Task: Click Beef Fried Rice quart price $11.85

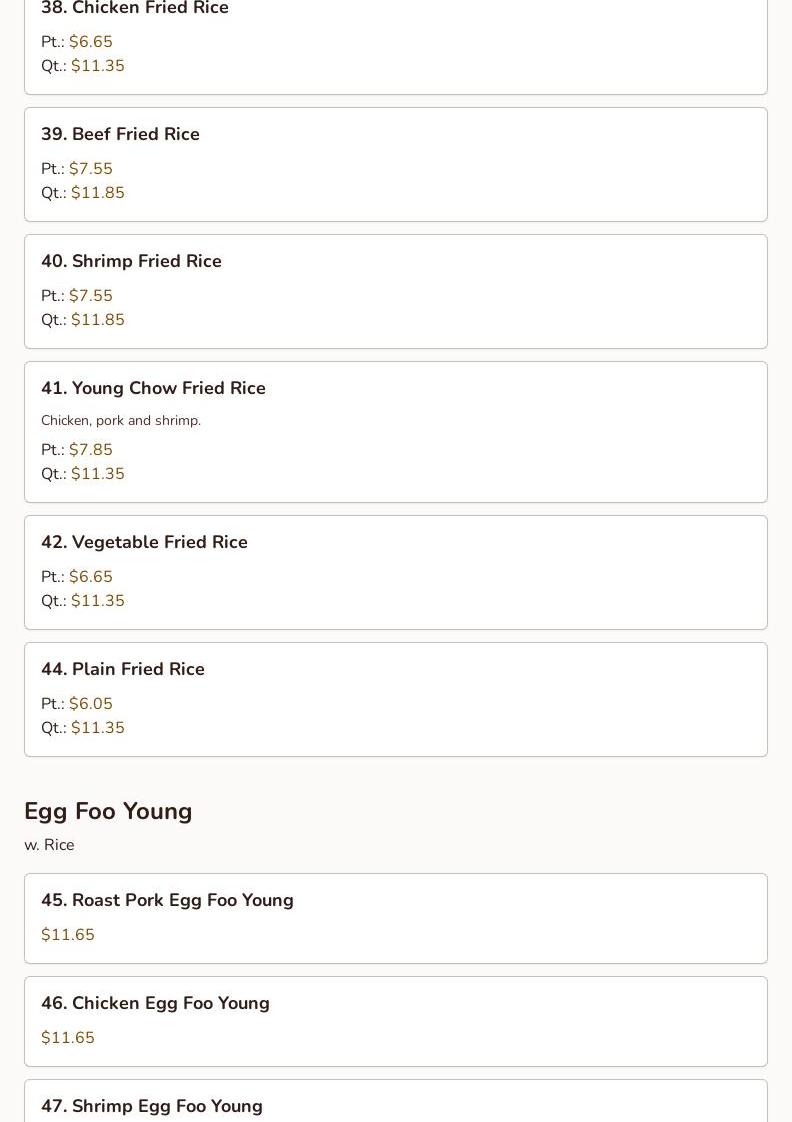Action: 98,193
